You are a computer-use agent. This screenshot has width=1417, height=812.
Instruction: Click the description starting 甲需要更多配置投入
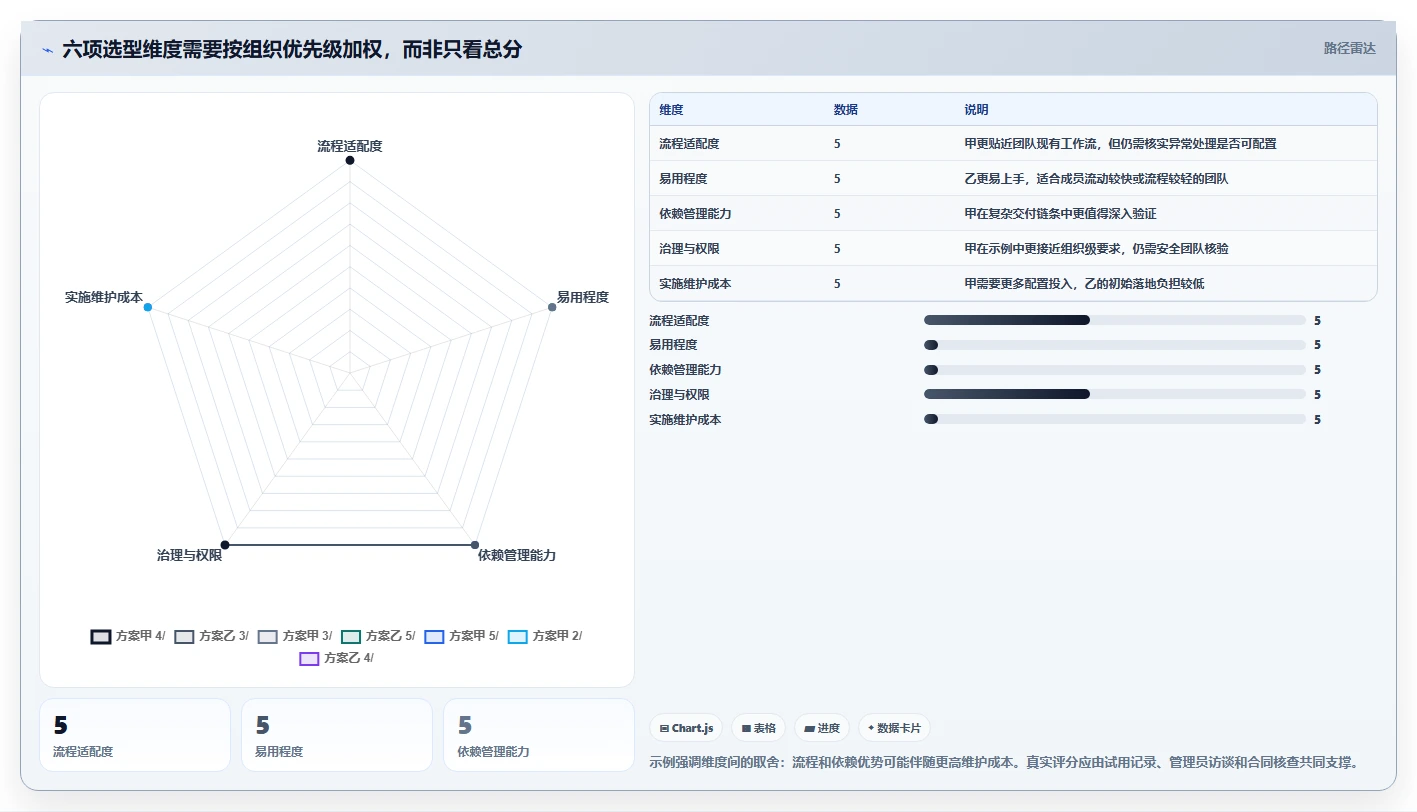click(x=1084, y=284)
